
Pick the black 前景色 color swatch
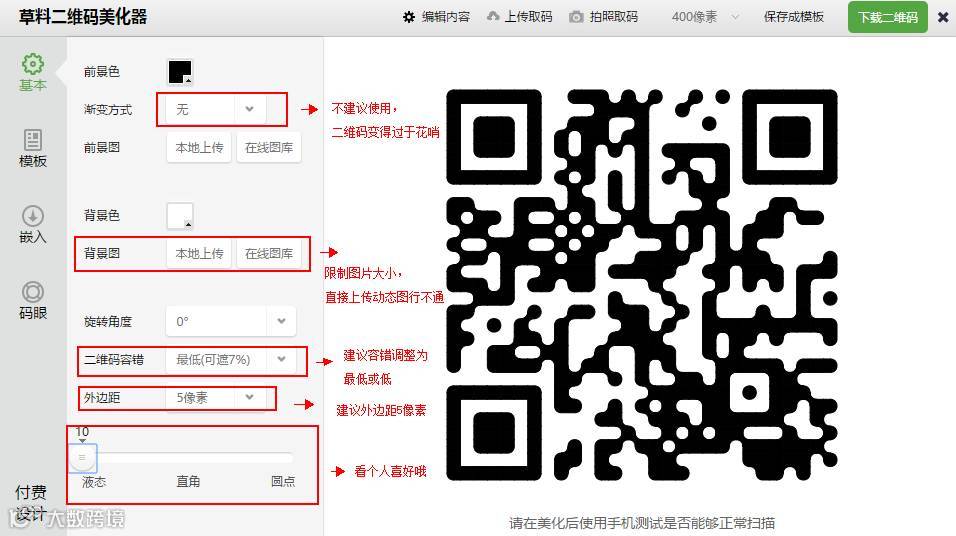click(180, 71)
